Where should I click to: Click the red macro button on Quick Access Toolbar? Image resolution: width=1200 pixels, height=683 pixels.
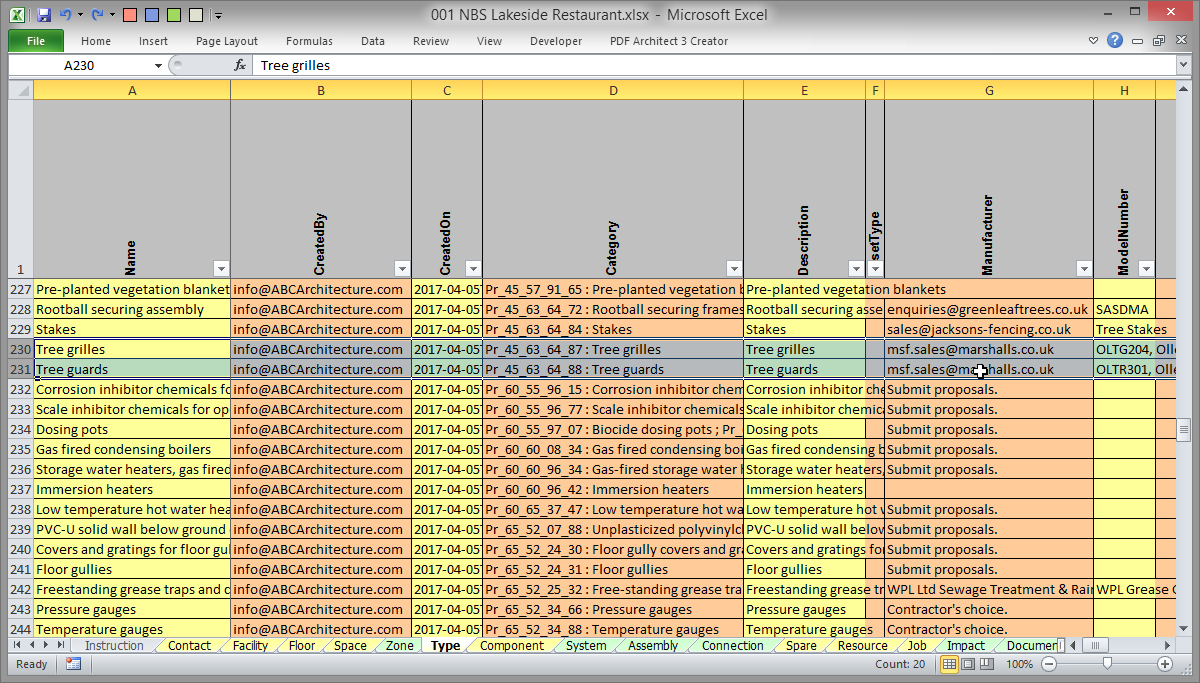click(x=129, y=14)
